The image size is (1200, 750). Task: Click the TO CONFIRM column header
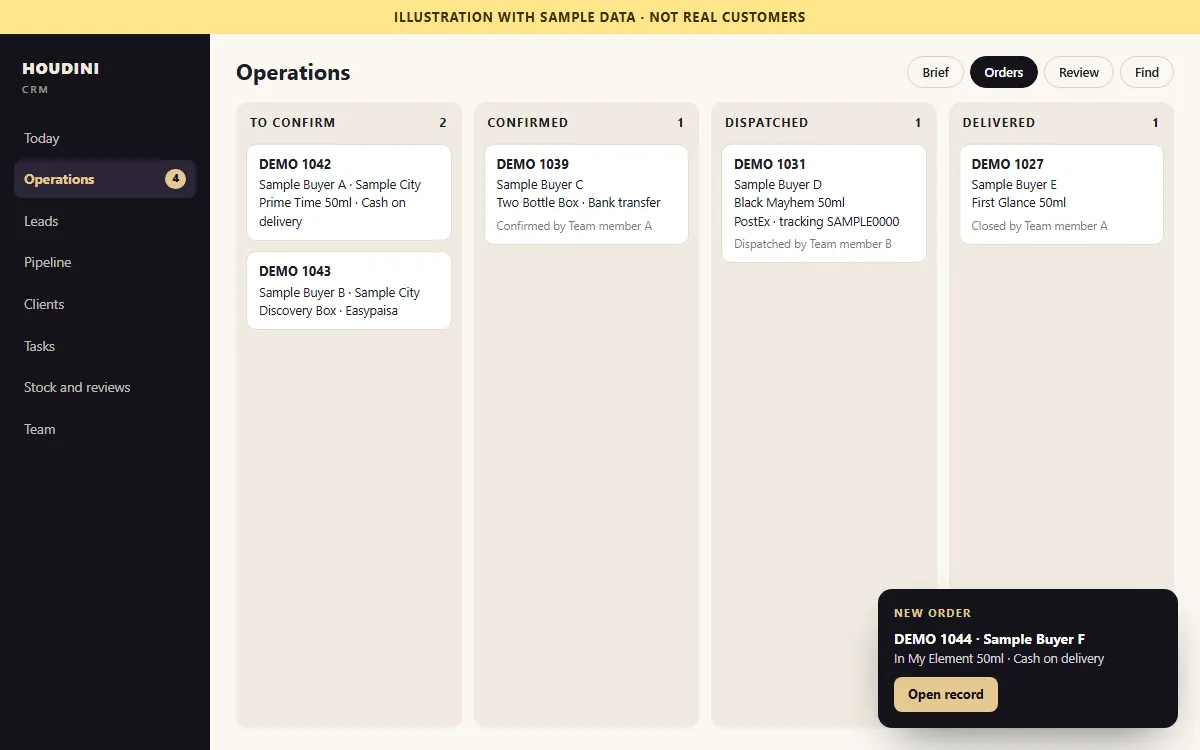[293, 123]
